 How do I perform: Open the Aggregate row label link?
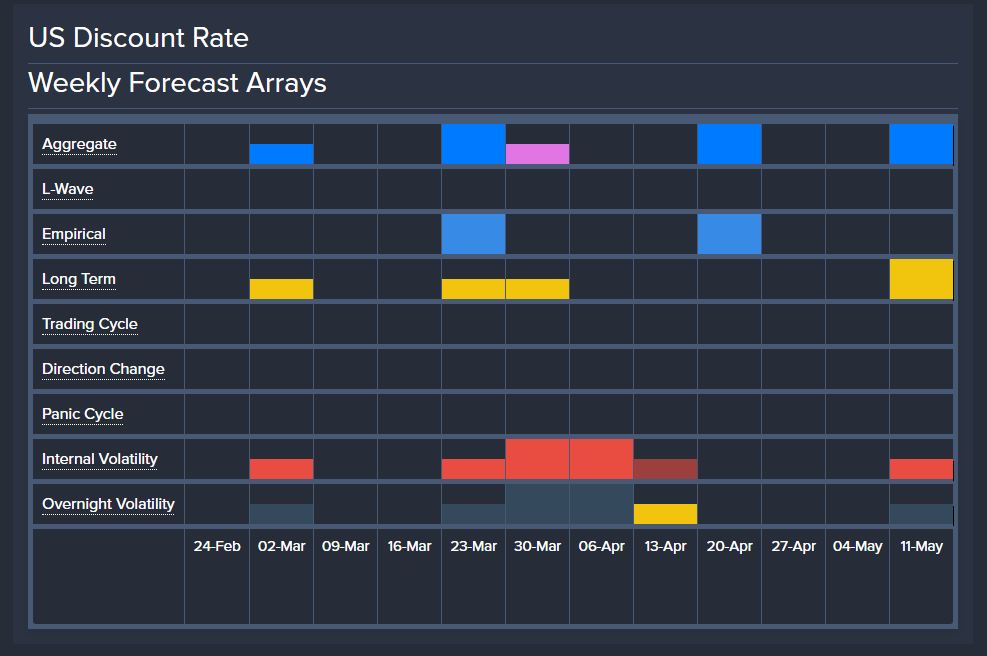[x=79, y=144]
